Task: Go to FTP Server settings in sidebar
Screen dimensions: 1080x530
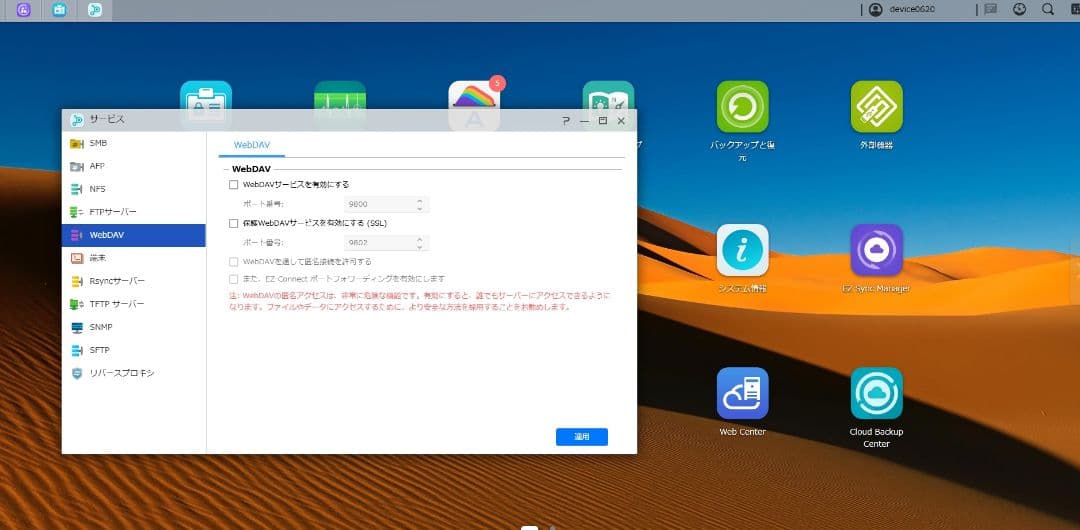Action: pos(112,212)
